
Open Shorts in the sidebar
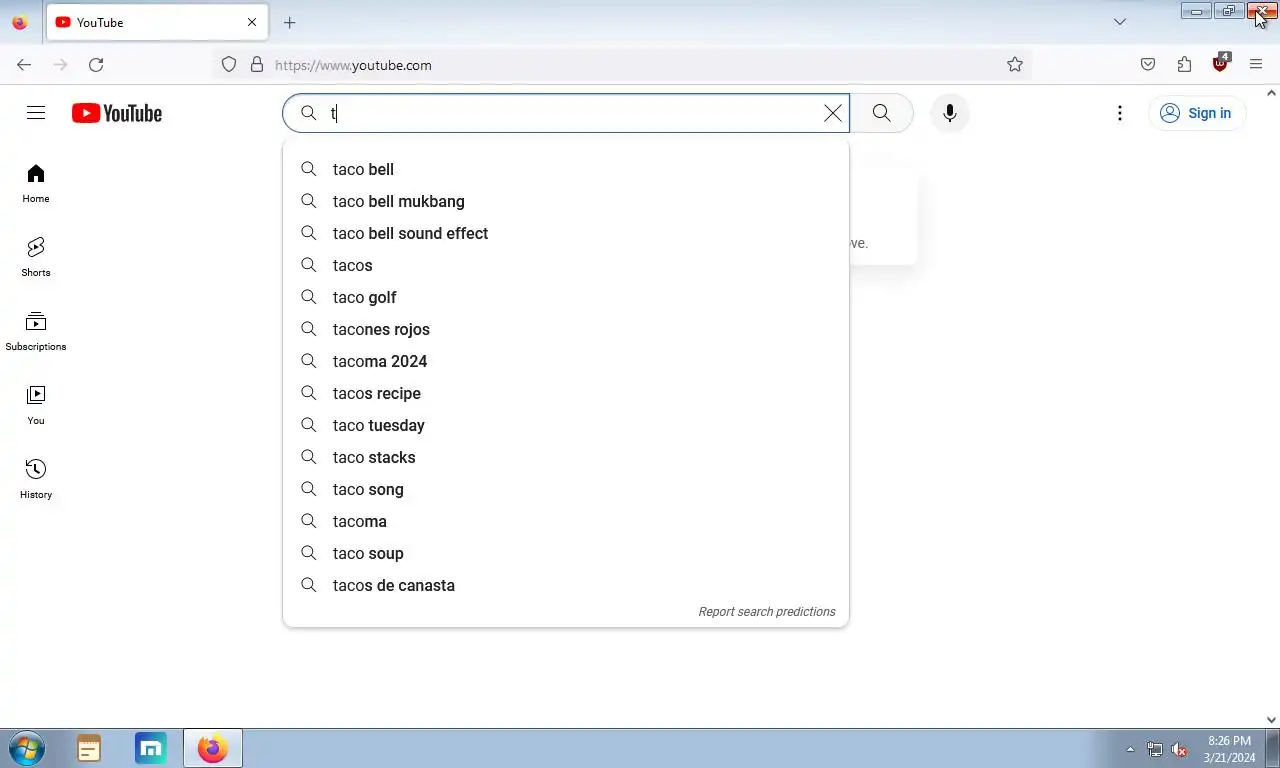click(36, 258)
